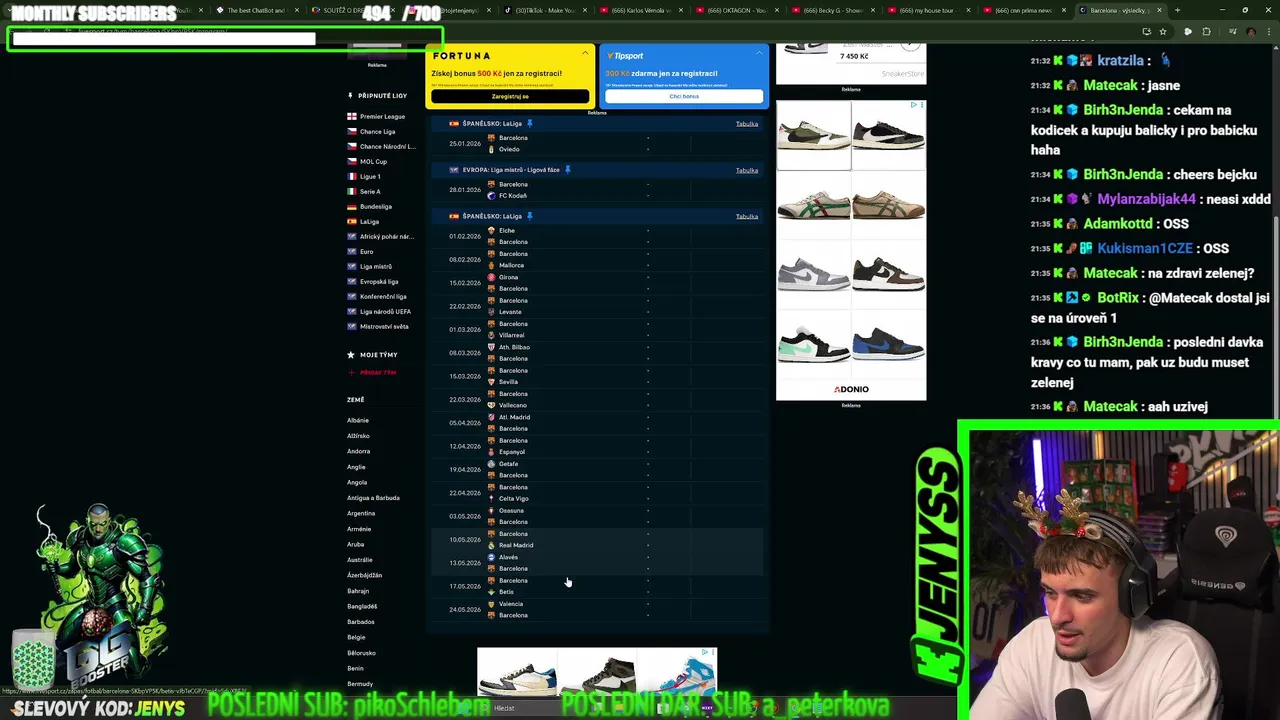Select Argentina in the countries list
1280x720 pixels.
[361, 513]
